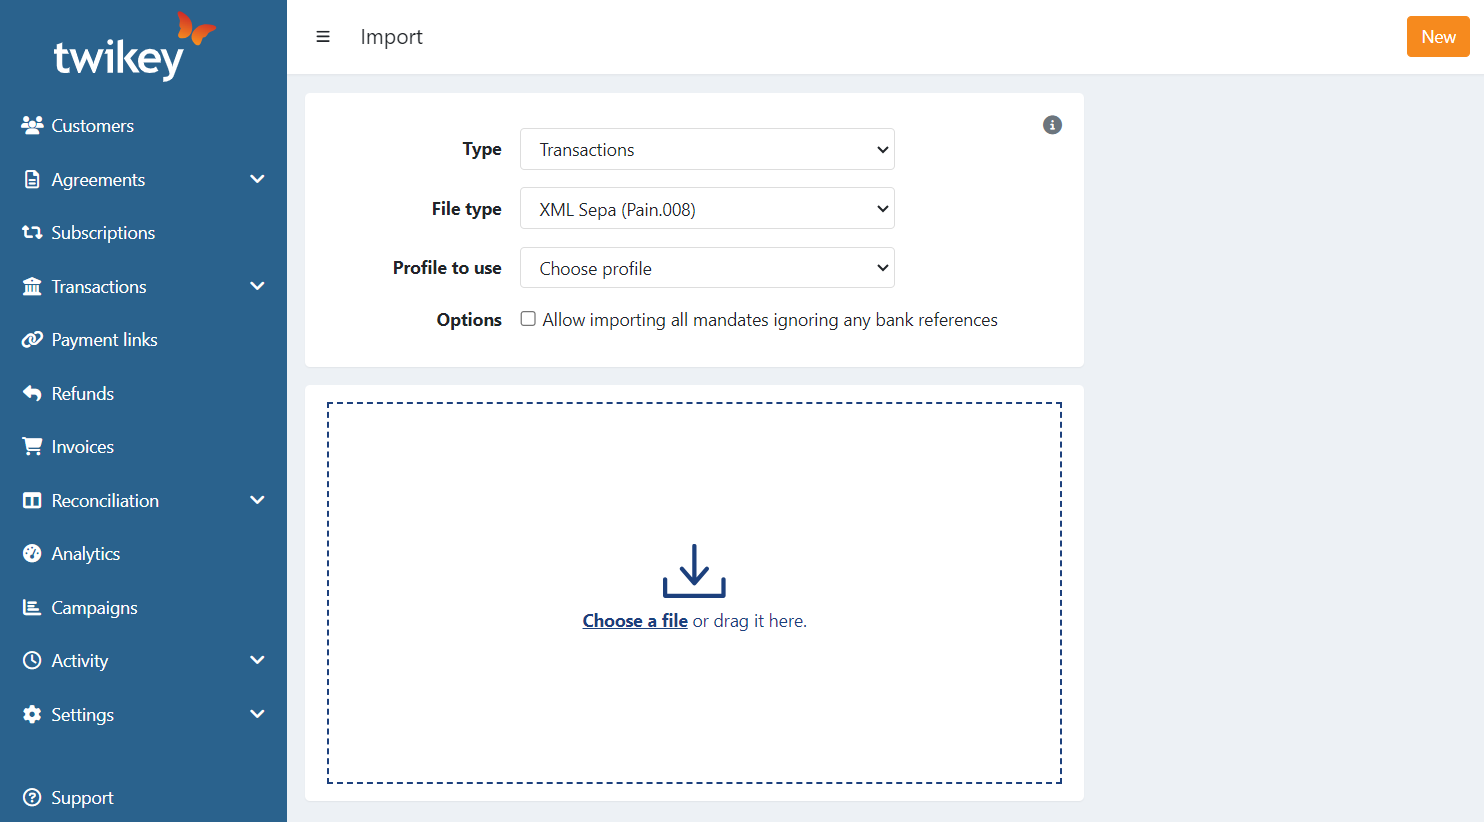The width and height of the screenshot is (1484, 822).
Task: Click the Payment links chain icon
Action: point(32,340)
